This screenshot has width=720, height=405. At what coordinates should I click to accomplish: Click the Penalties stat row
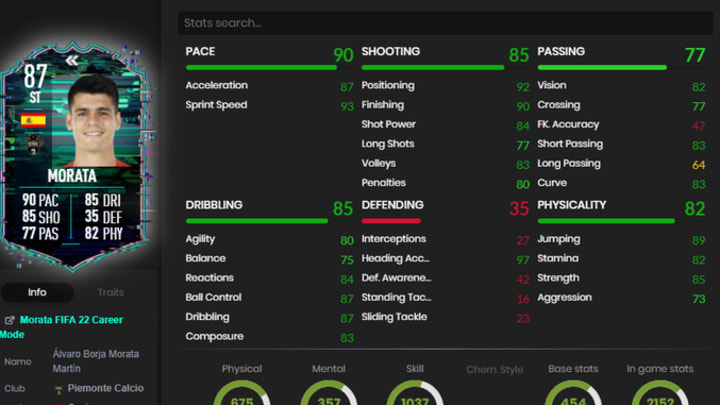tap(445, 183)
